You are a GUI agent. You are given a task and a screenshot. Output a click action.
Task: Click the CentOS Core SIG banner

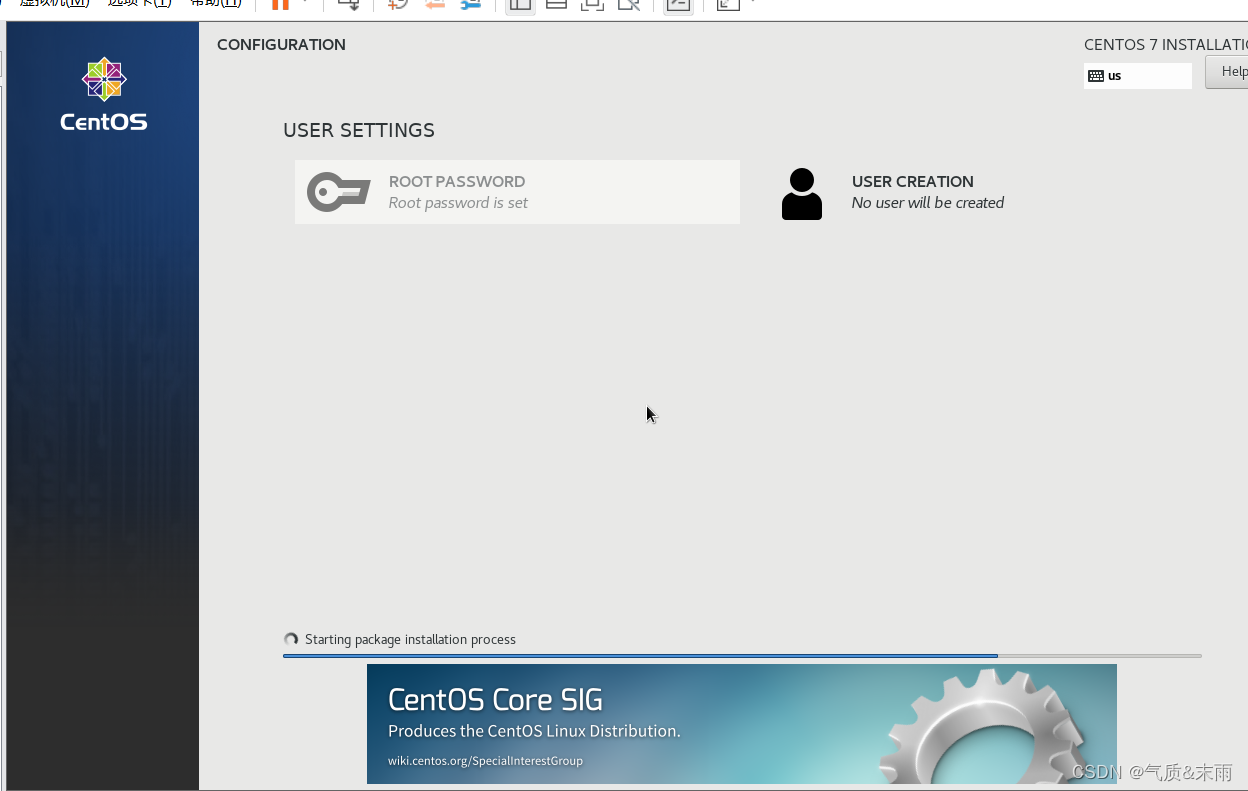pos(742,724)
